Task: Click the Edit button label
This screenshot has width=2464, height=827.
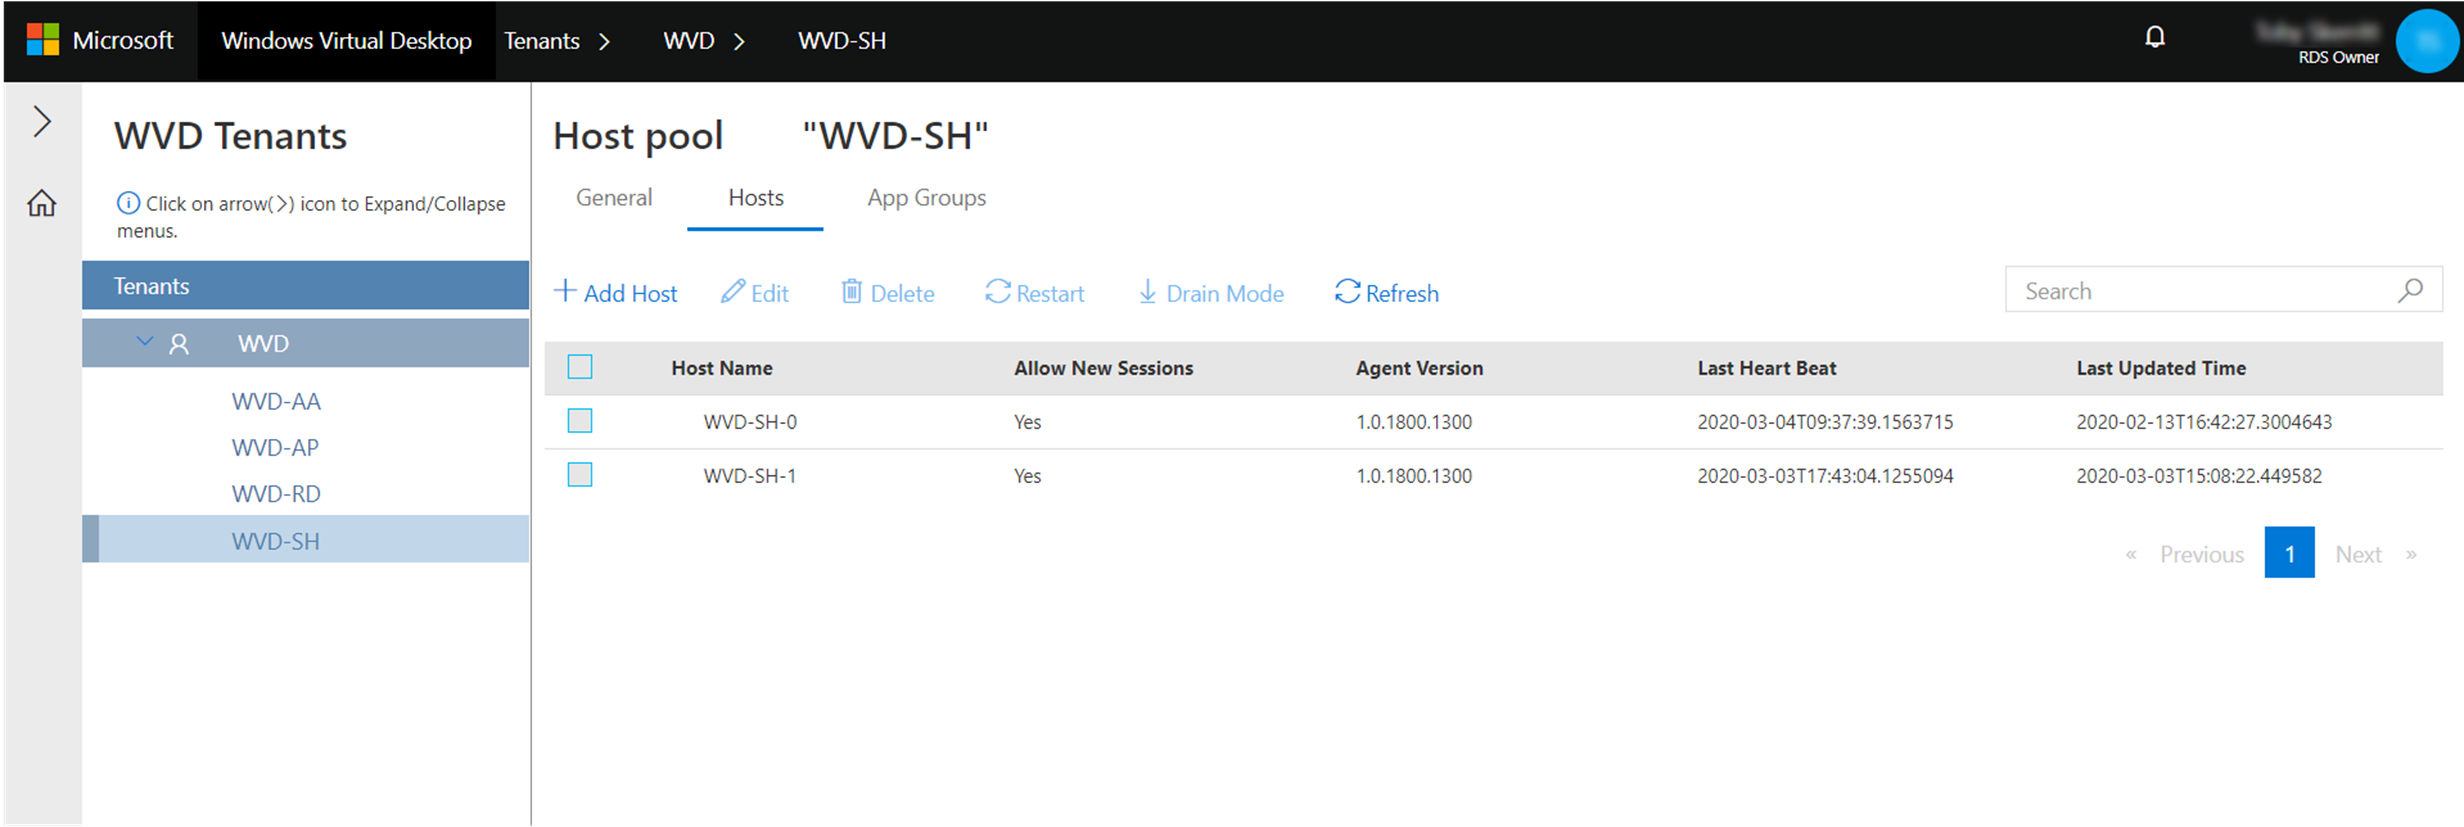Action: pos(770,294)
